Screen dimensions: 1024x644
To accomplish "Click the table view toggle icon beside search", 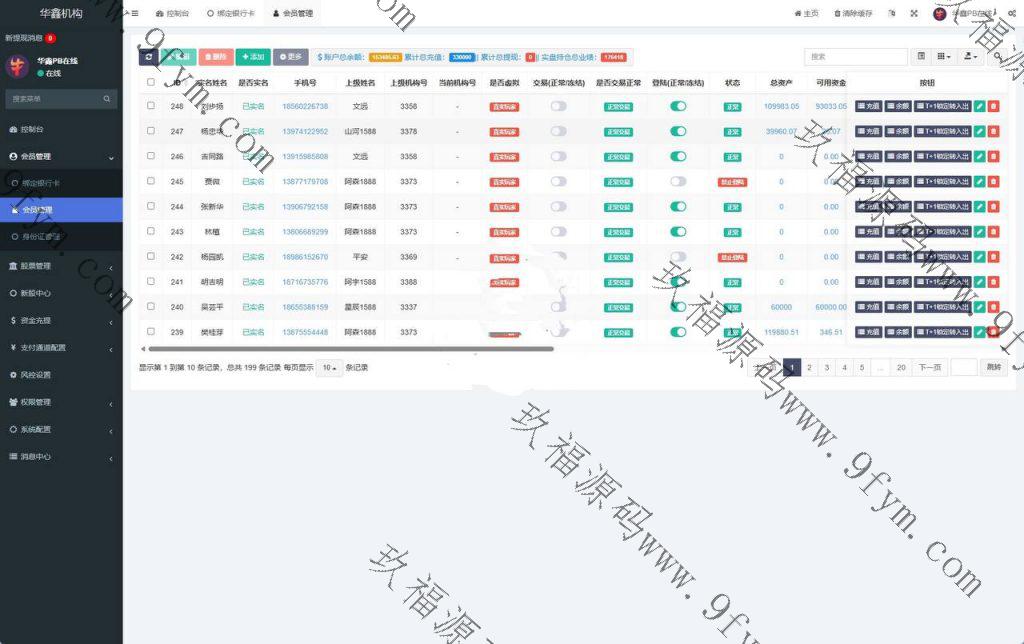I will point(921,57).
